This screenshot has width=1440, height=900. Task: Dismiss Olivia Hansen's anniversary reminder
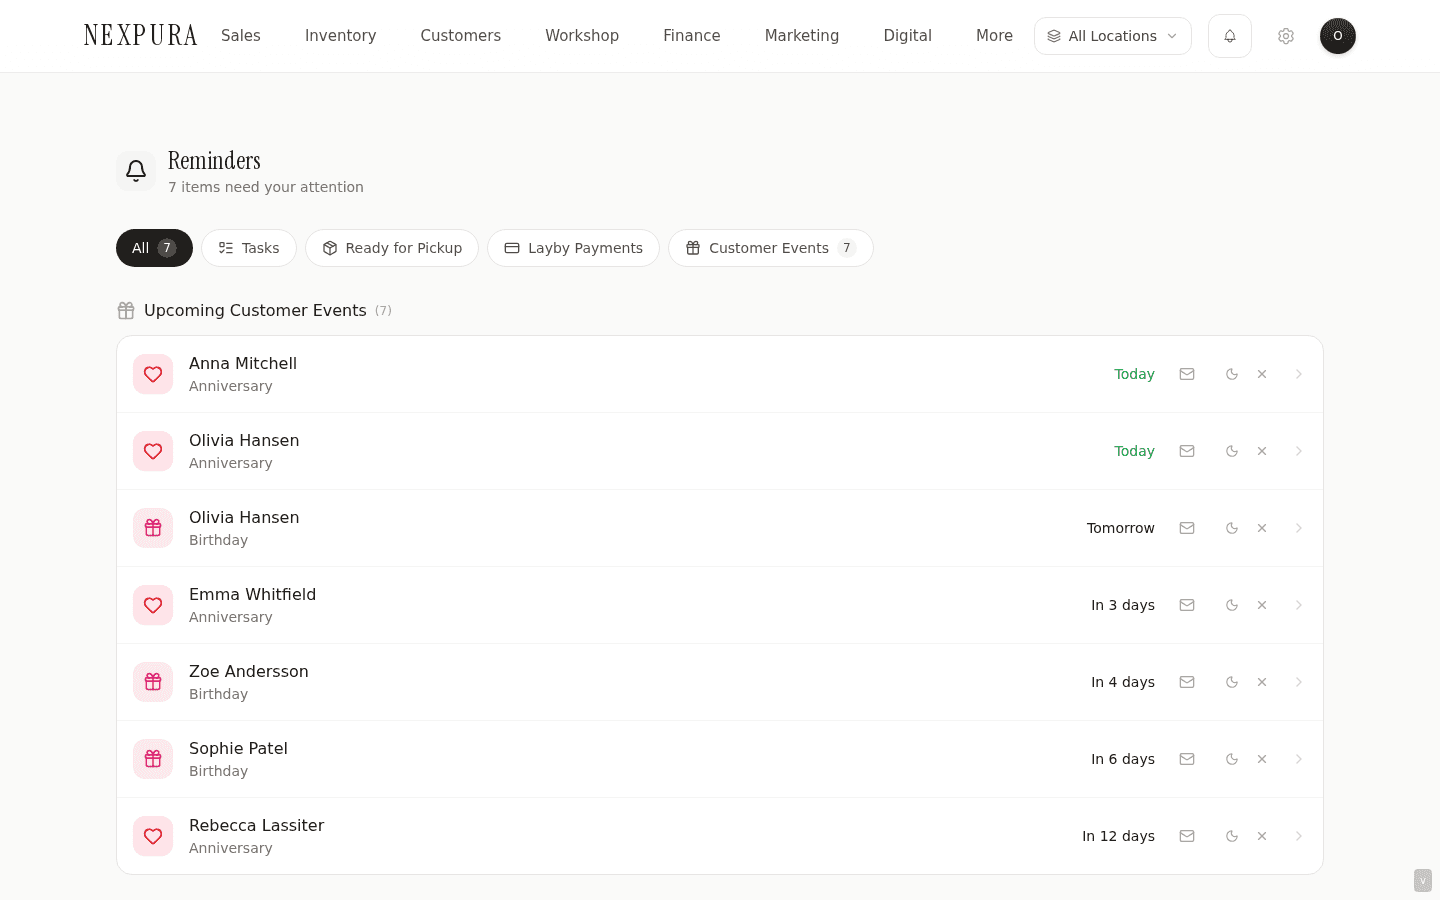click(x=1262, y=451)
